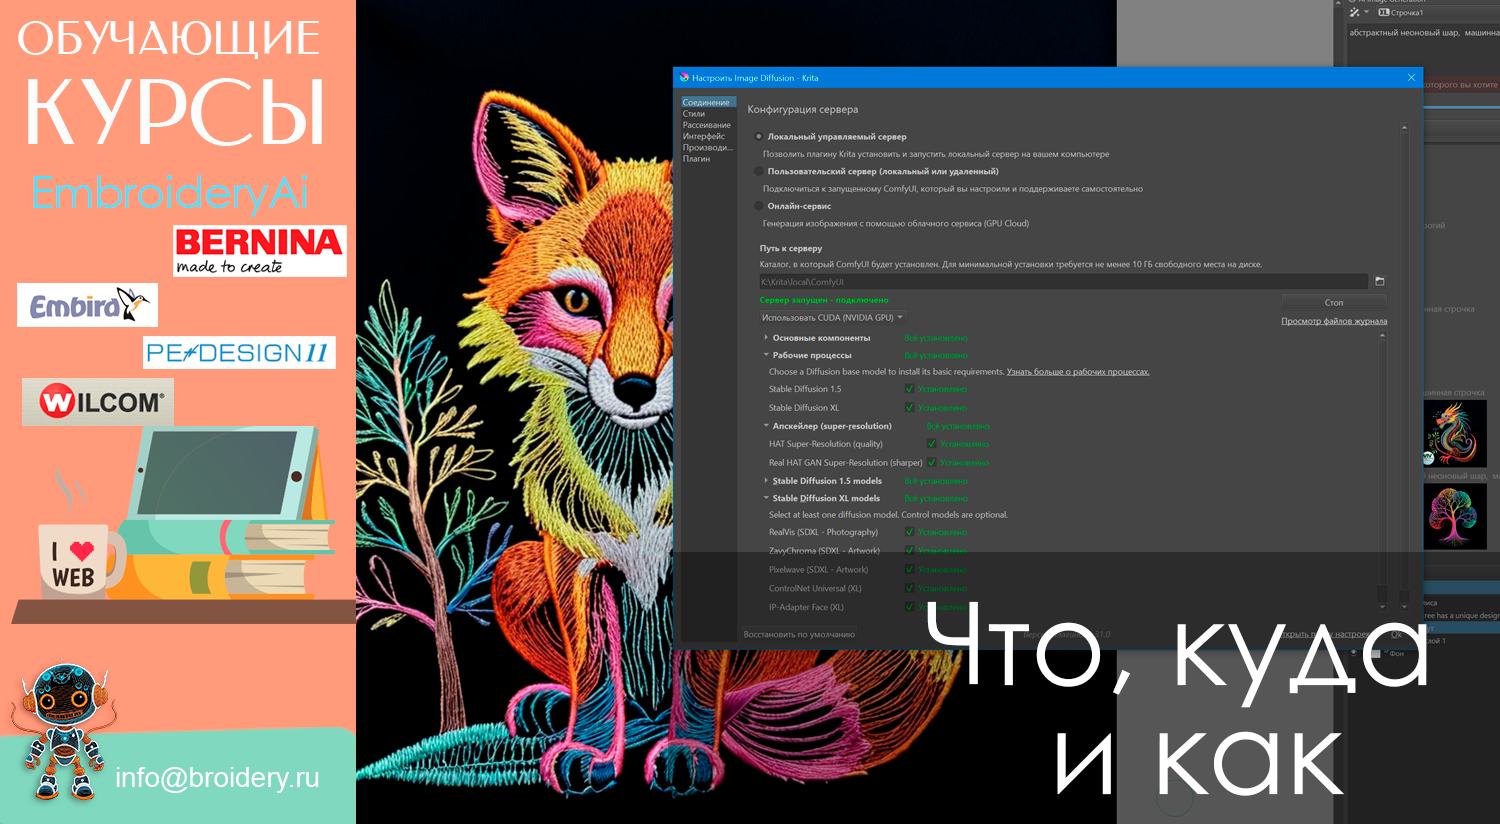
Task: Open the dropdown arrow next to the wand icon
Action: tap(1367, 12)
